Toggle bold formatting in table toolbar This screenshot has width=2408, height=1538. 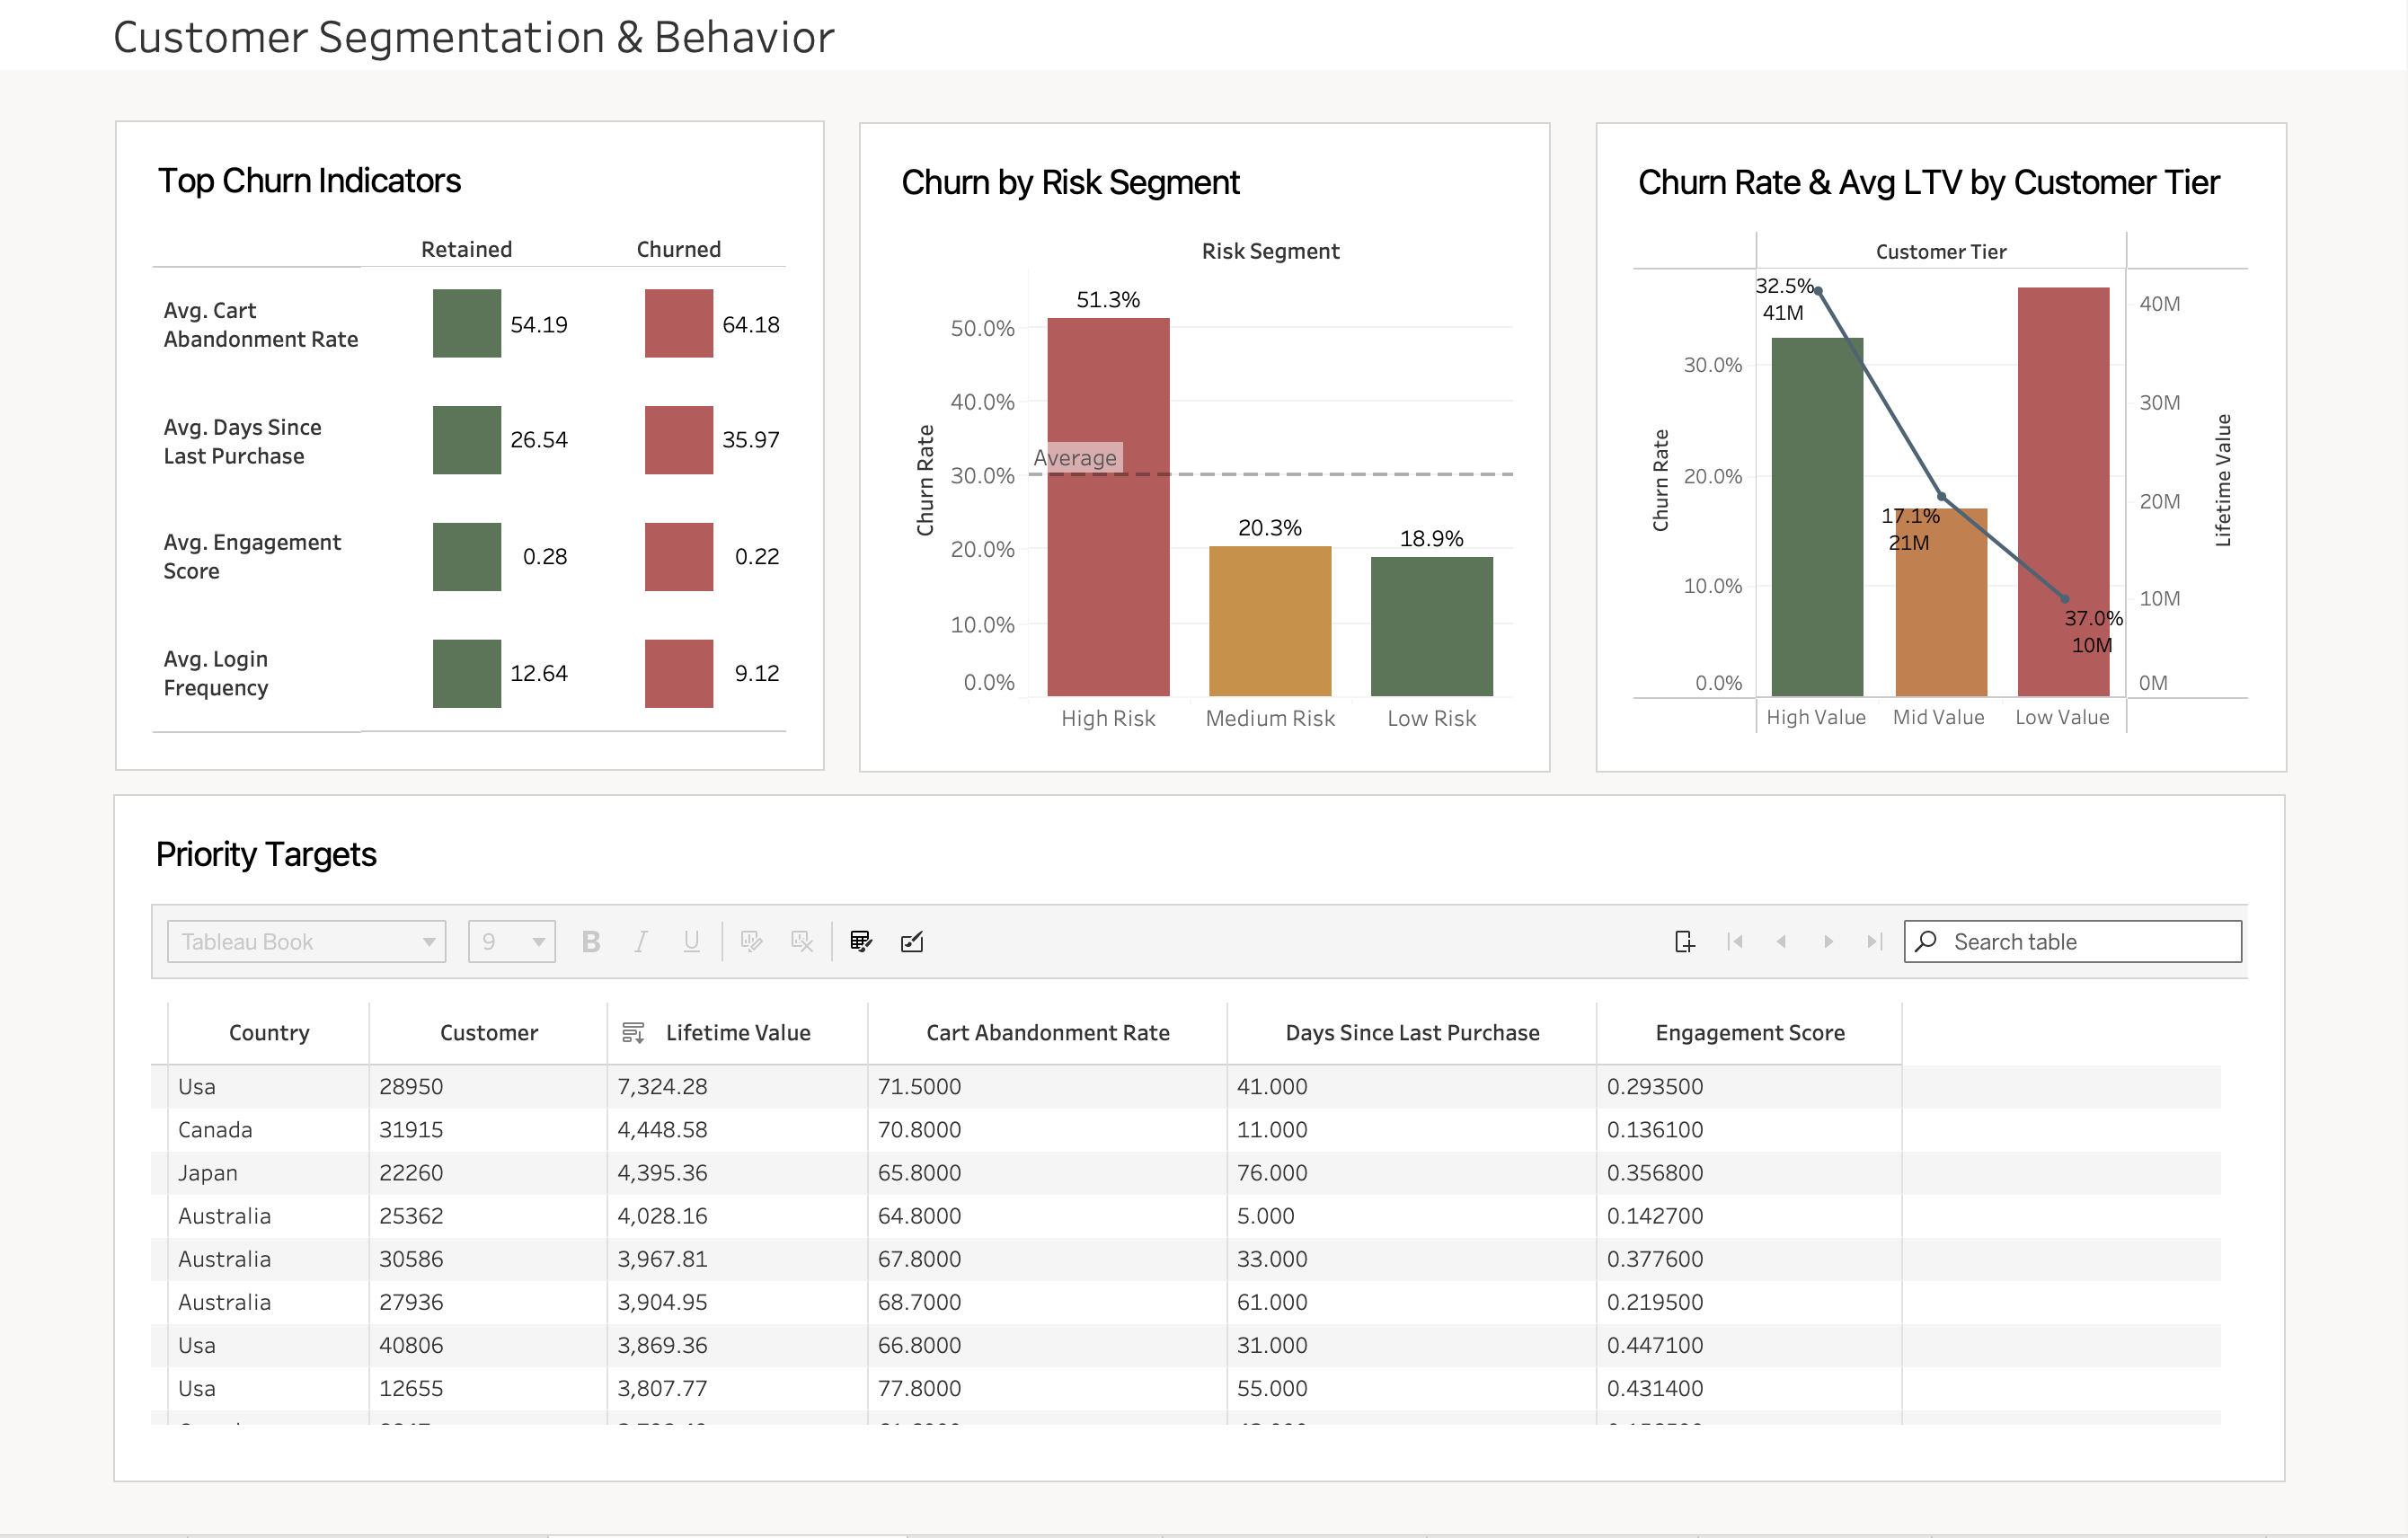591,941
